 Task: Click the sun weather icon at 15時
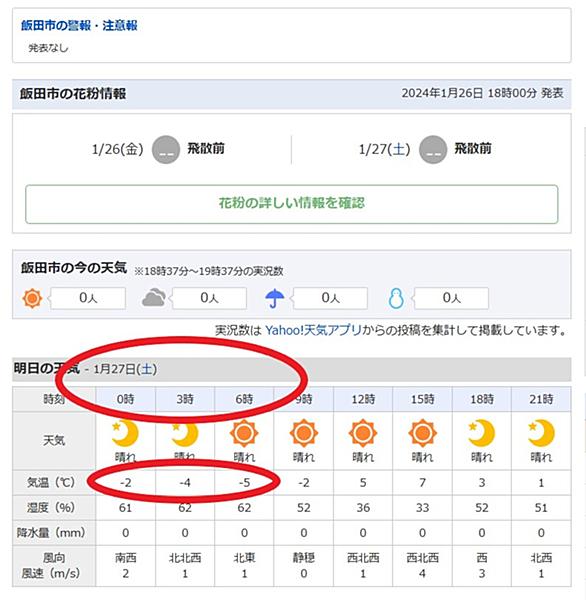pos(422,434)
